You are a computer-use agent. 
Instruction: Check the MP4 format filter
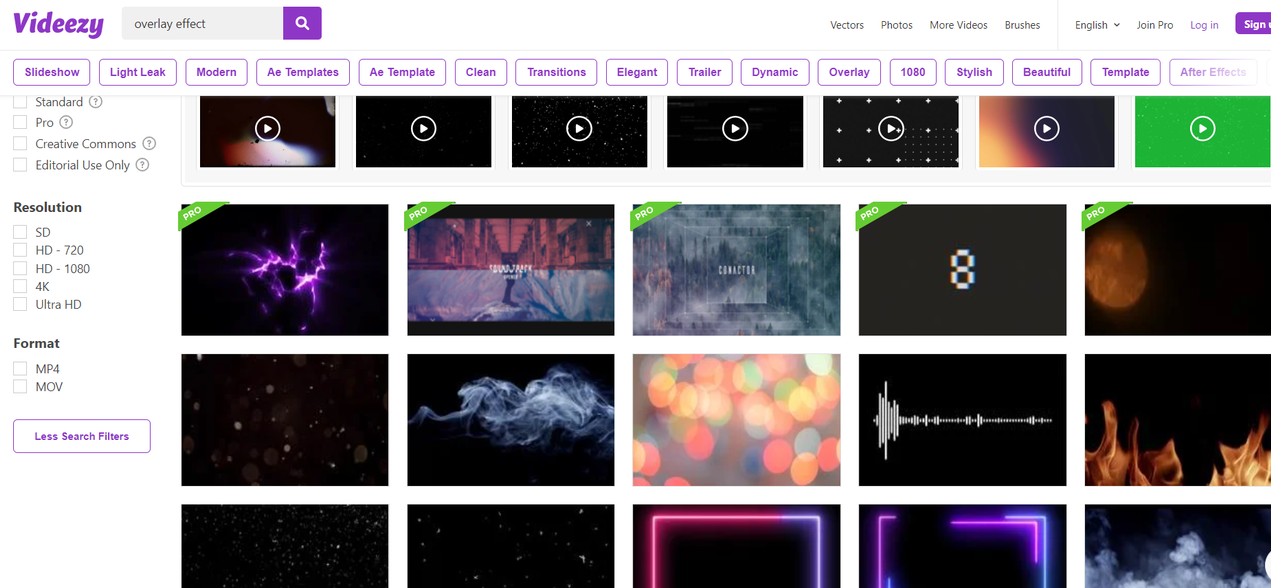pos(19,368)
